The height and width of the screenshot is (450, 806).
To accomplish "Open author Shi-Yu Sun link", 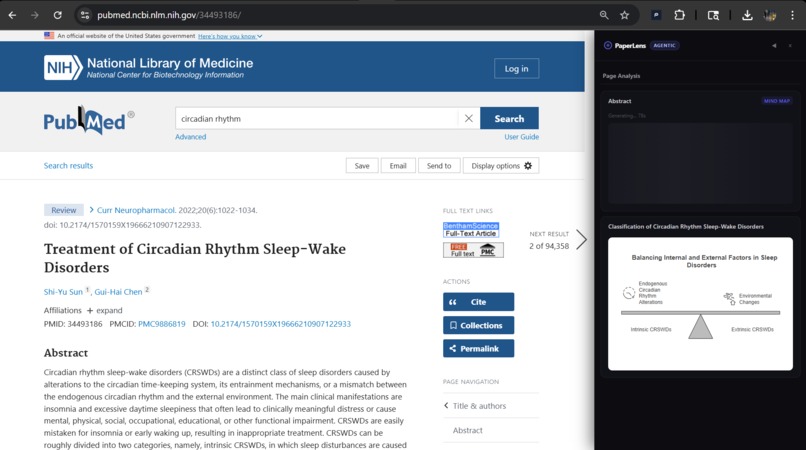I will [x=63, y=292].
